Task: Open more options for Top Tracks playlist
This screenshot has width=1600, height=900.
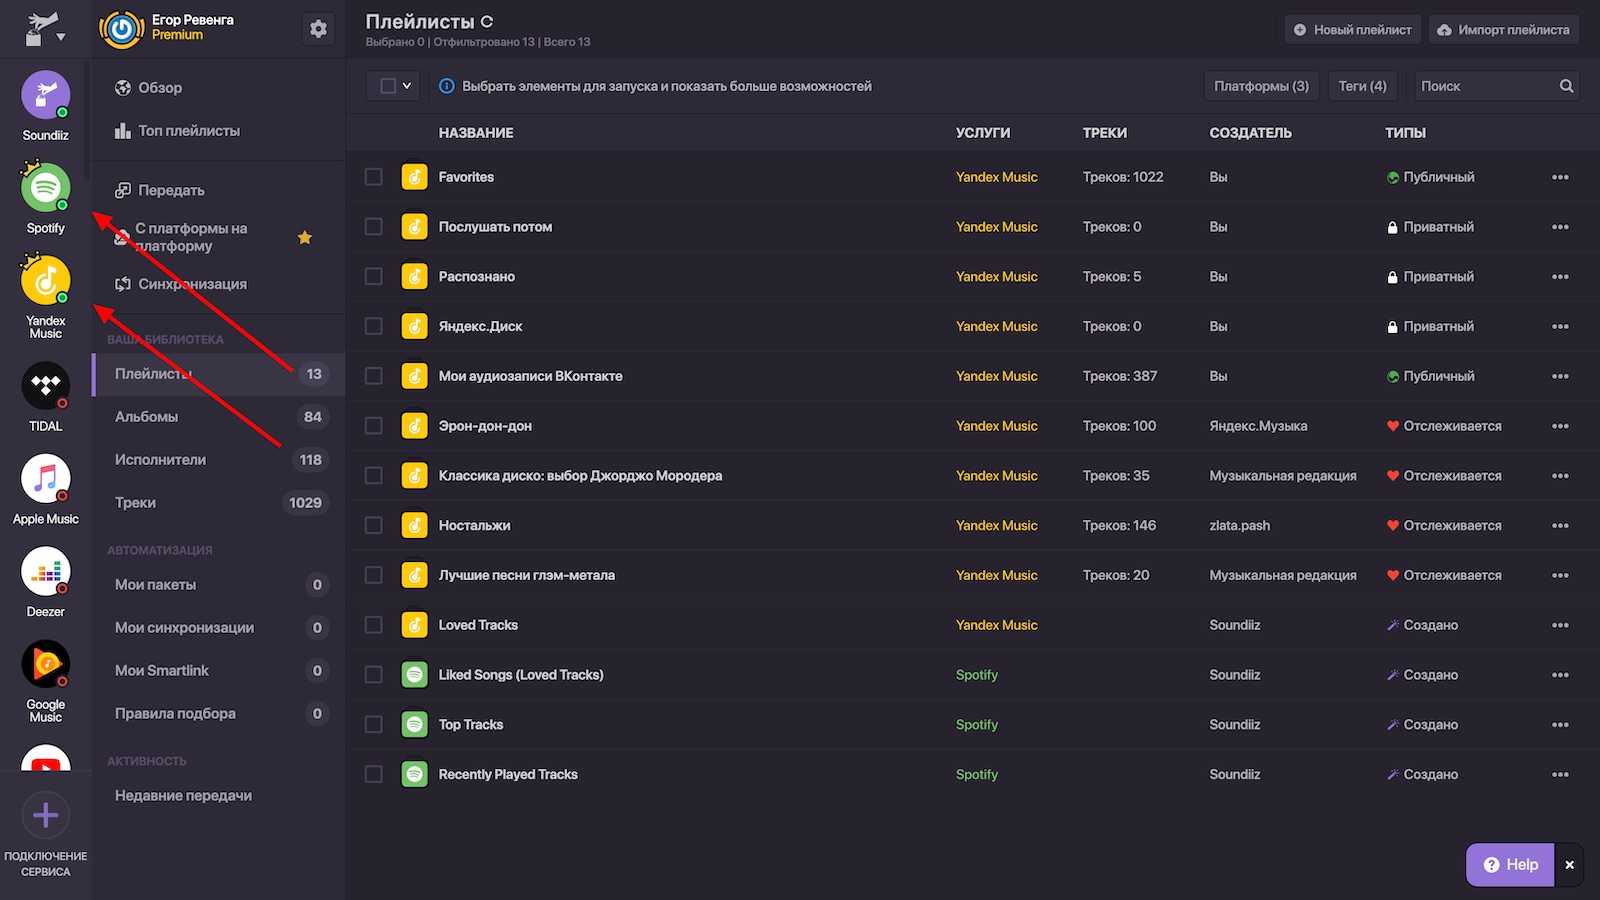Action: click(1560, 725)
